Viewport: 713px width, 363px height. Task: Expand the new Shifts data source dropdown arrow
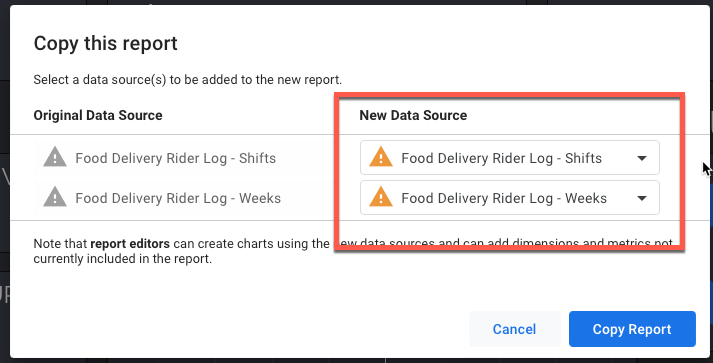click(x=642, y=158)
